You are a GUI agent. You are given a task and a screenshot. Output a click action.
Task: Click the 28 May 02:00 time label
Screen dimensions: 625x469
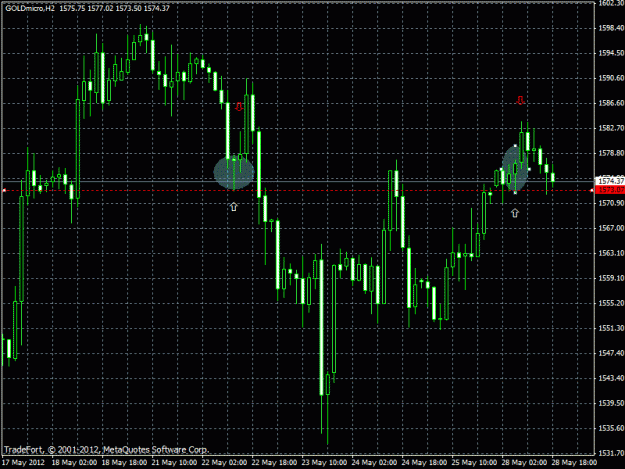524,463
